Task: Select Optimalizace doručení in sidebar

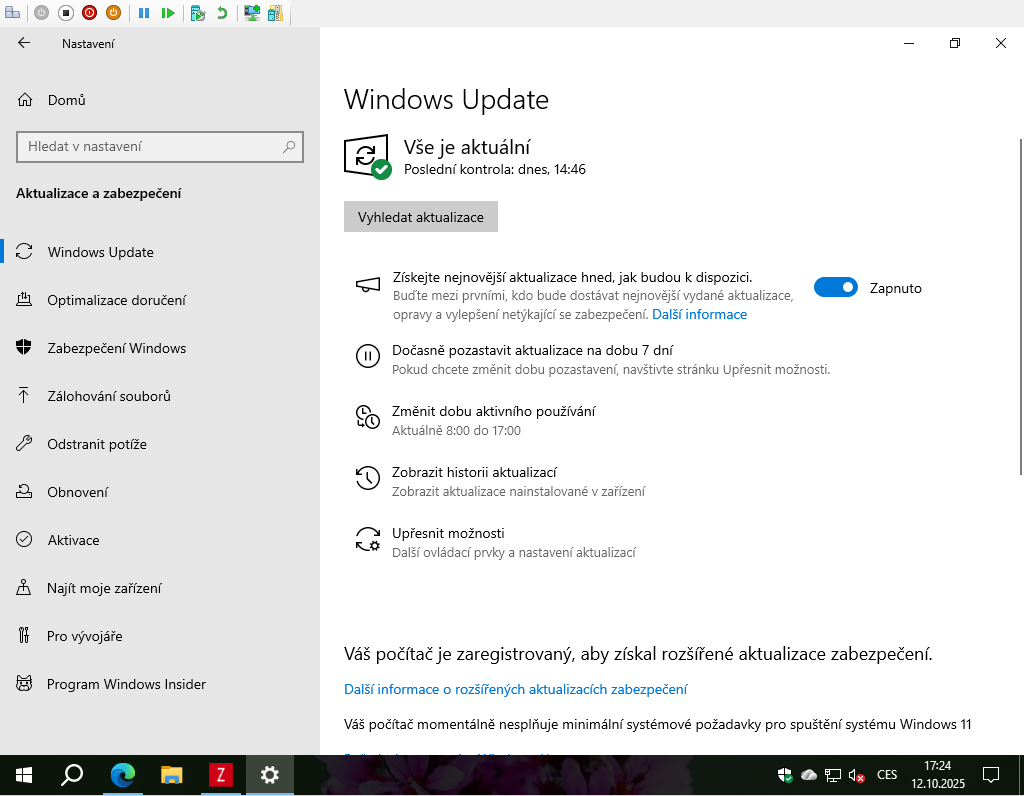Action: (x=116, y=300)
